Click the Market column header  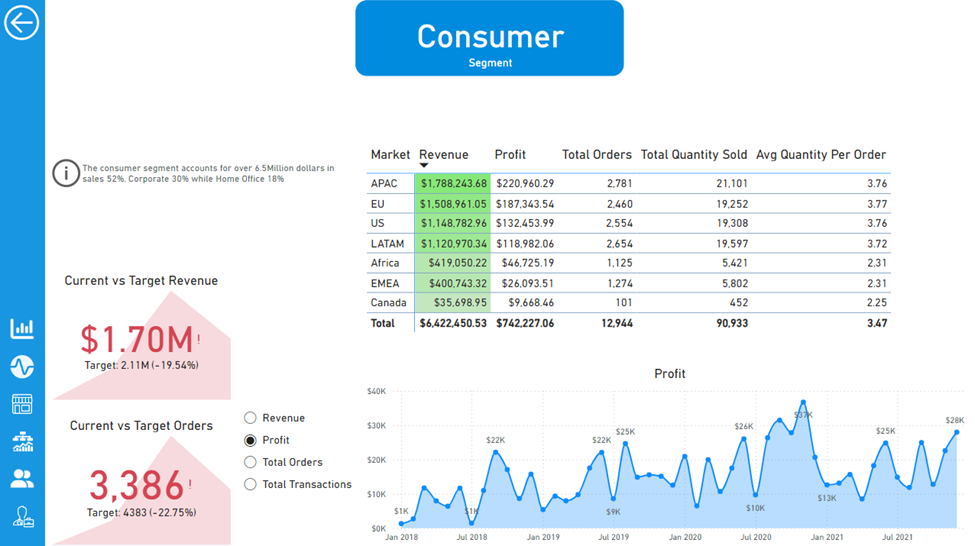[390, 155]
